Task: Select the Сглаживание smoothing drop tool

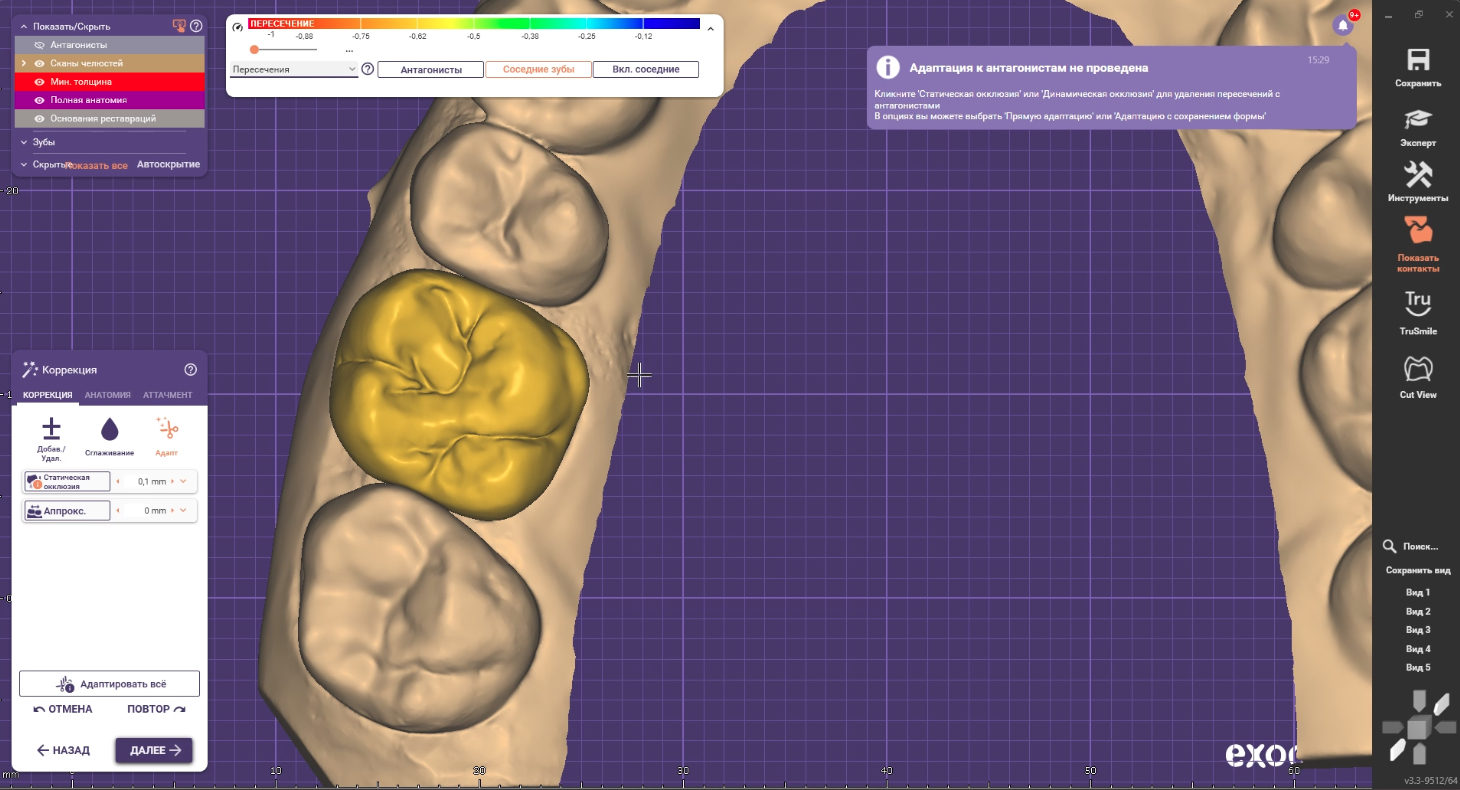Action: coord(110,429)
